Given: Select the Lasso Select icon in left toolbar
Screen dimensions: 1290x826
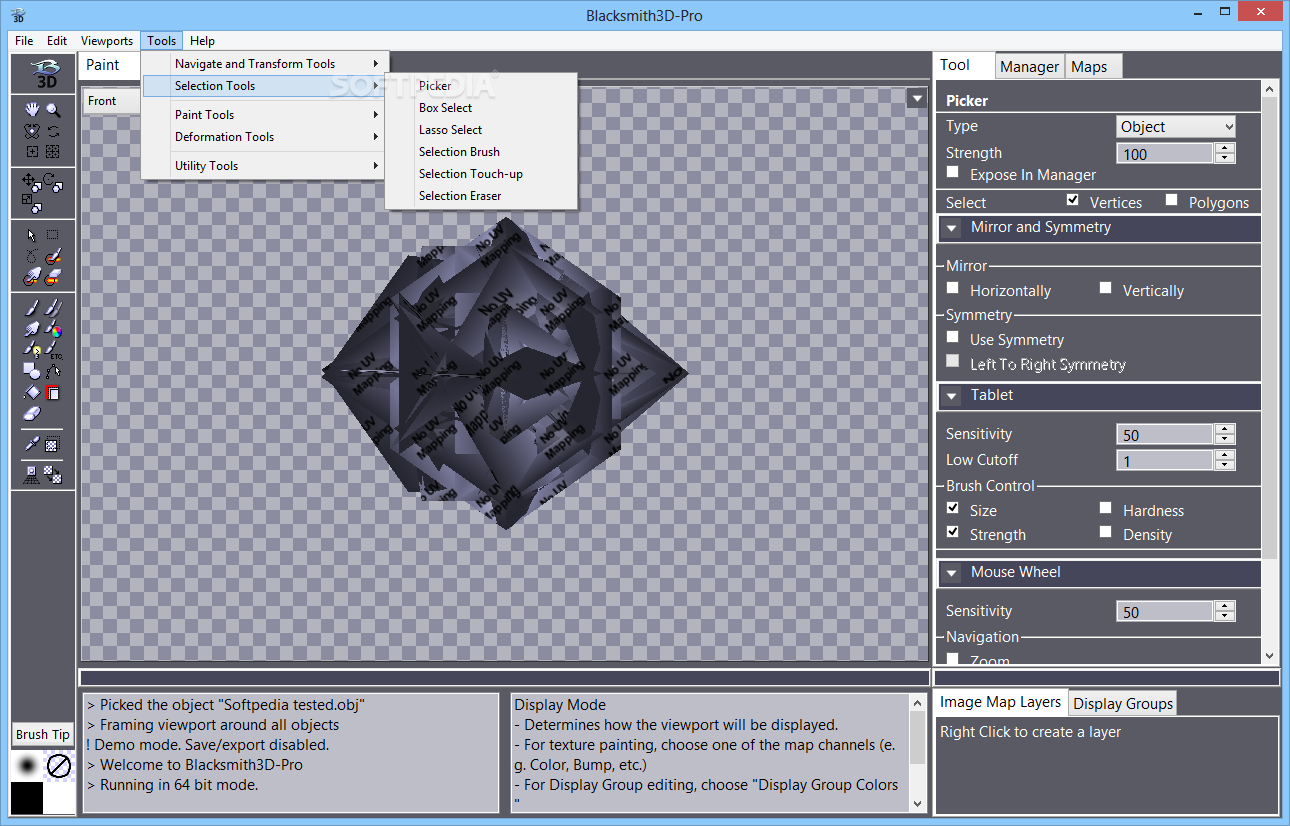Looking at the screenshot, I should pos(32,256).
